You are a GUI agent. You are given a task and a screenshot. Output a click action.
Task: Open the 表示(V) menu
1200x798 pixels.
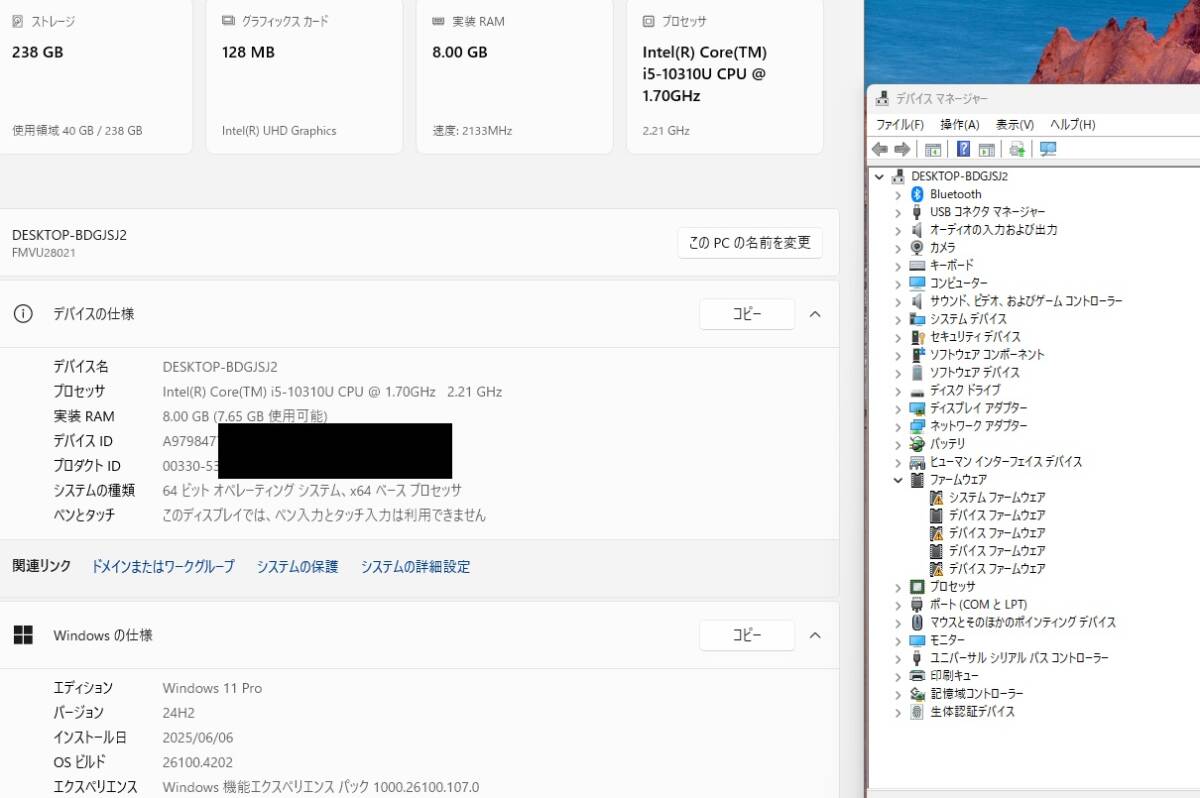(x=1014, y=124)
